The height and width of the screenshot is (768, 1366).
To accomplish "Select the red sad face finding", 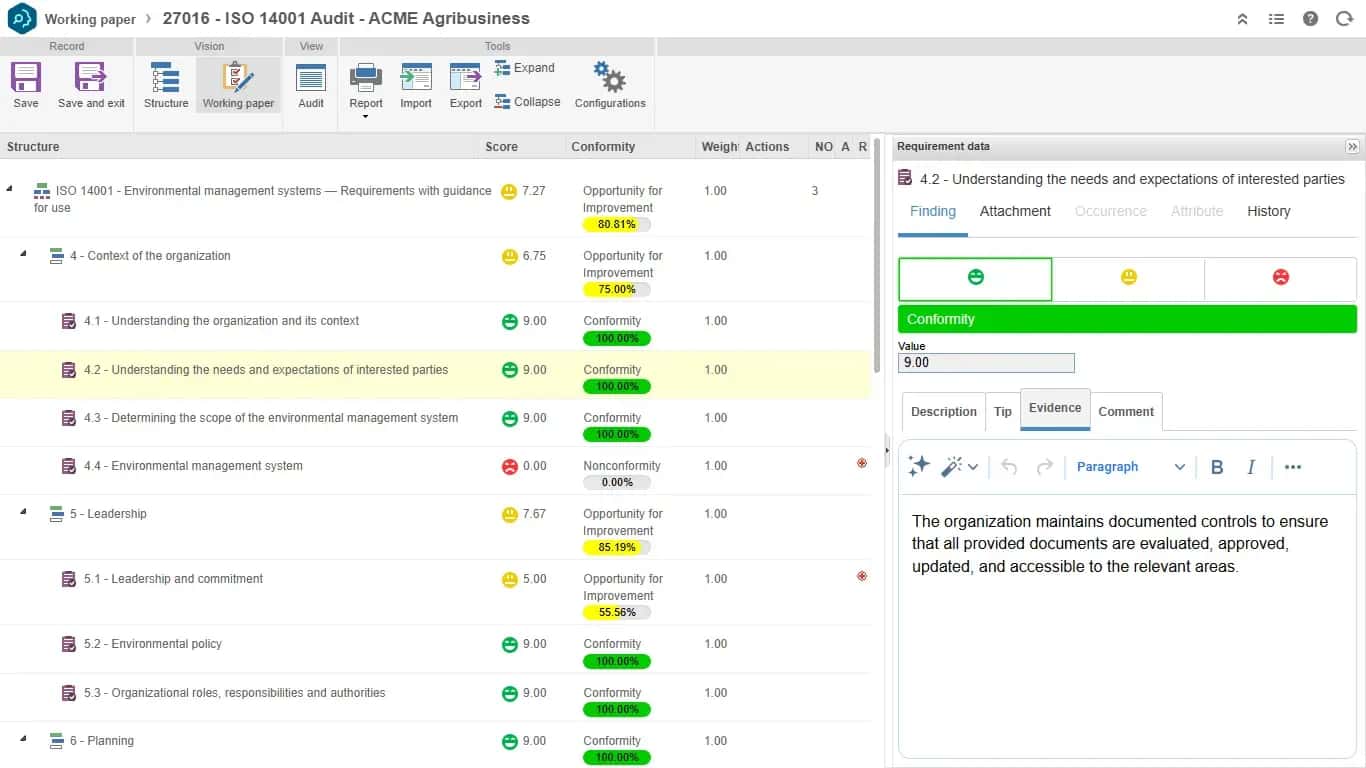I will coord(1280,279).
